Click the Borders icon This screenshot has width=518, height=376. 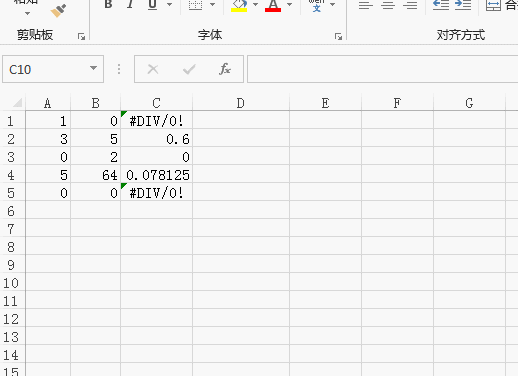[195, 5]
